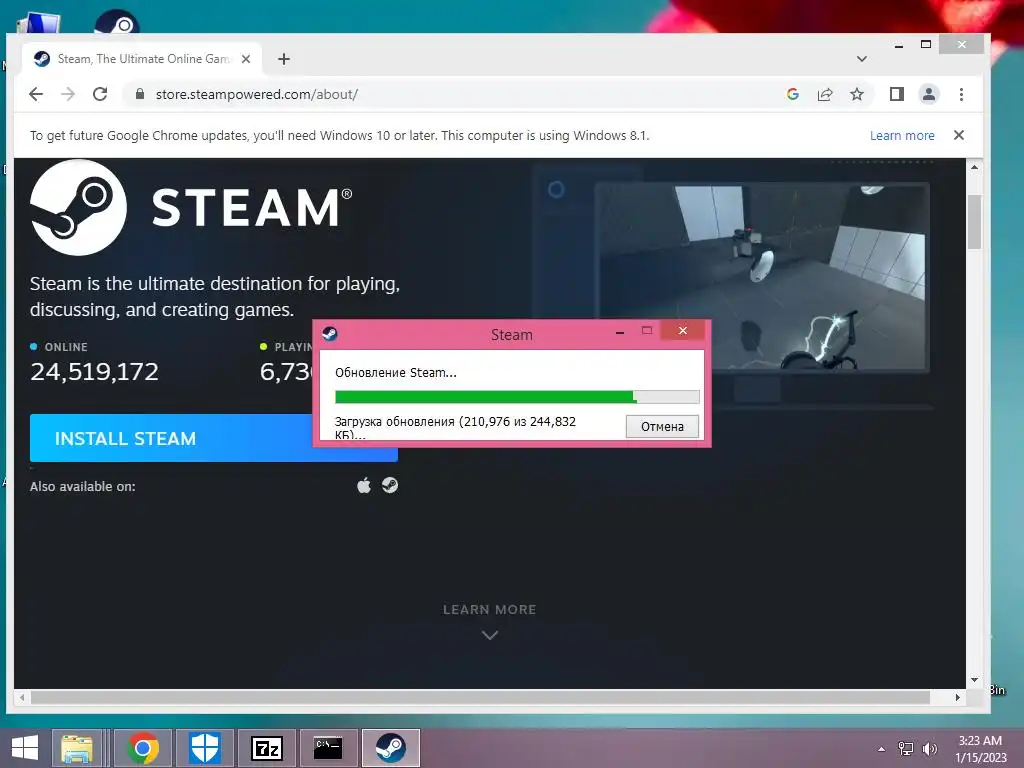Viewport: 1024px width, 768px height.
Task: Play the Steam promo video thumbnail
Action: pos(761,278)
